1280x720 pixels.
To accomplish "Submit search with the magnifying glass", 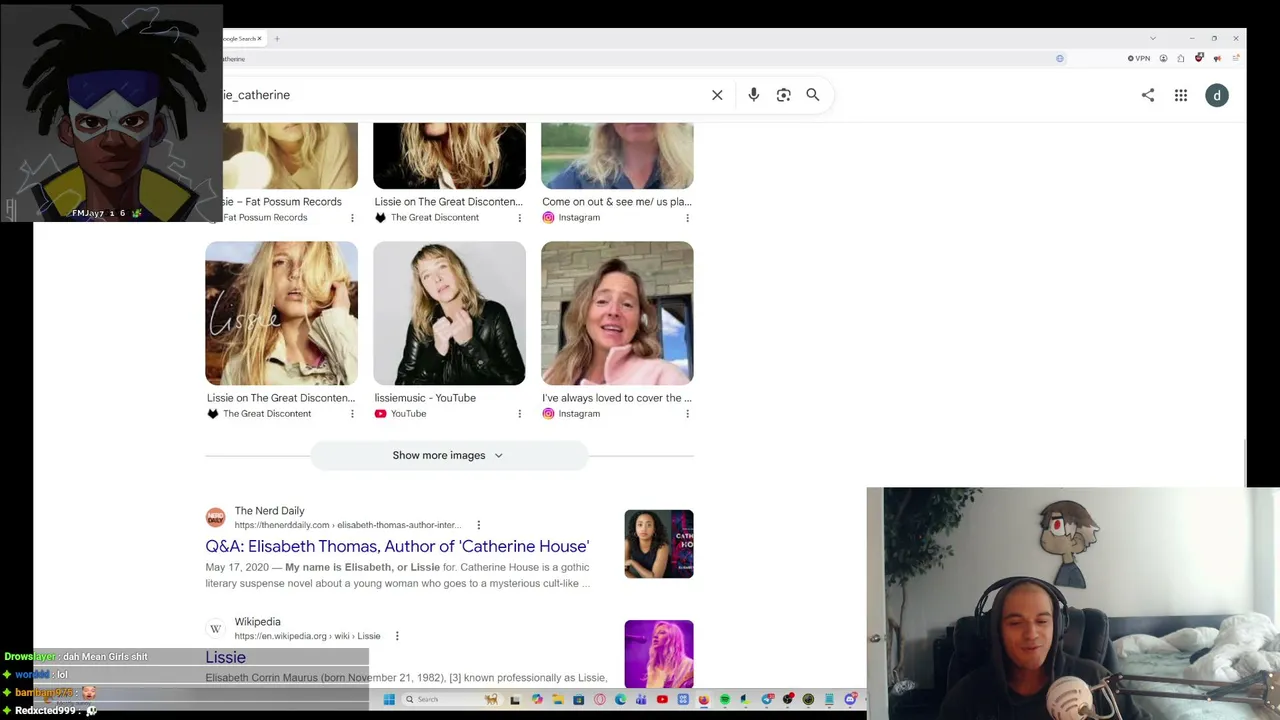I will pyautogui.click(x=813, y=95).
